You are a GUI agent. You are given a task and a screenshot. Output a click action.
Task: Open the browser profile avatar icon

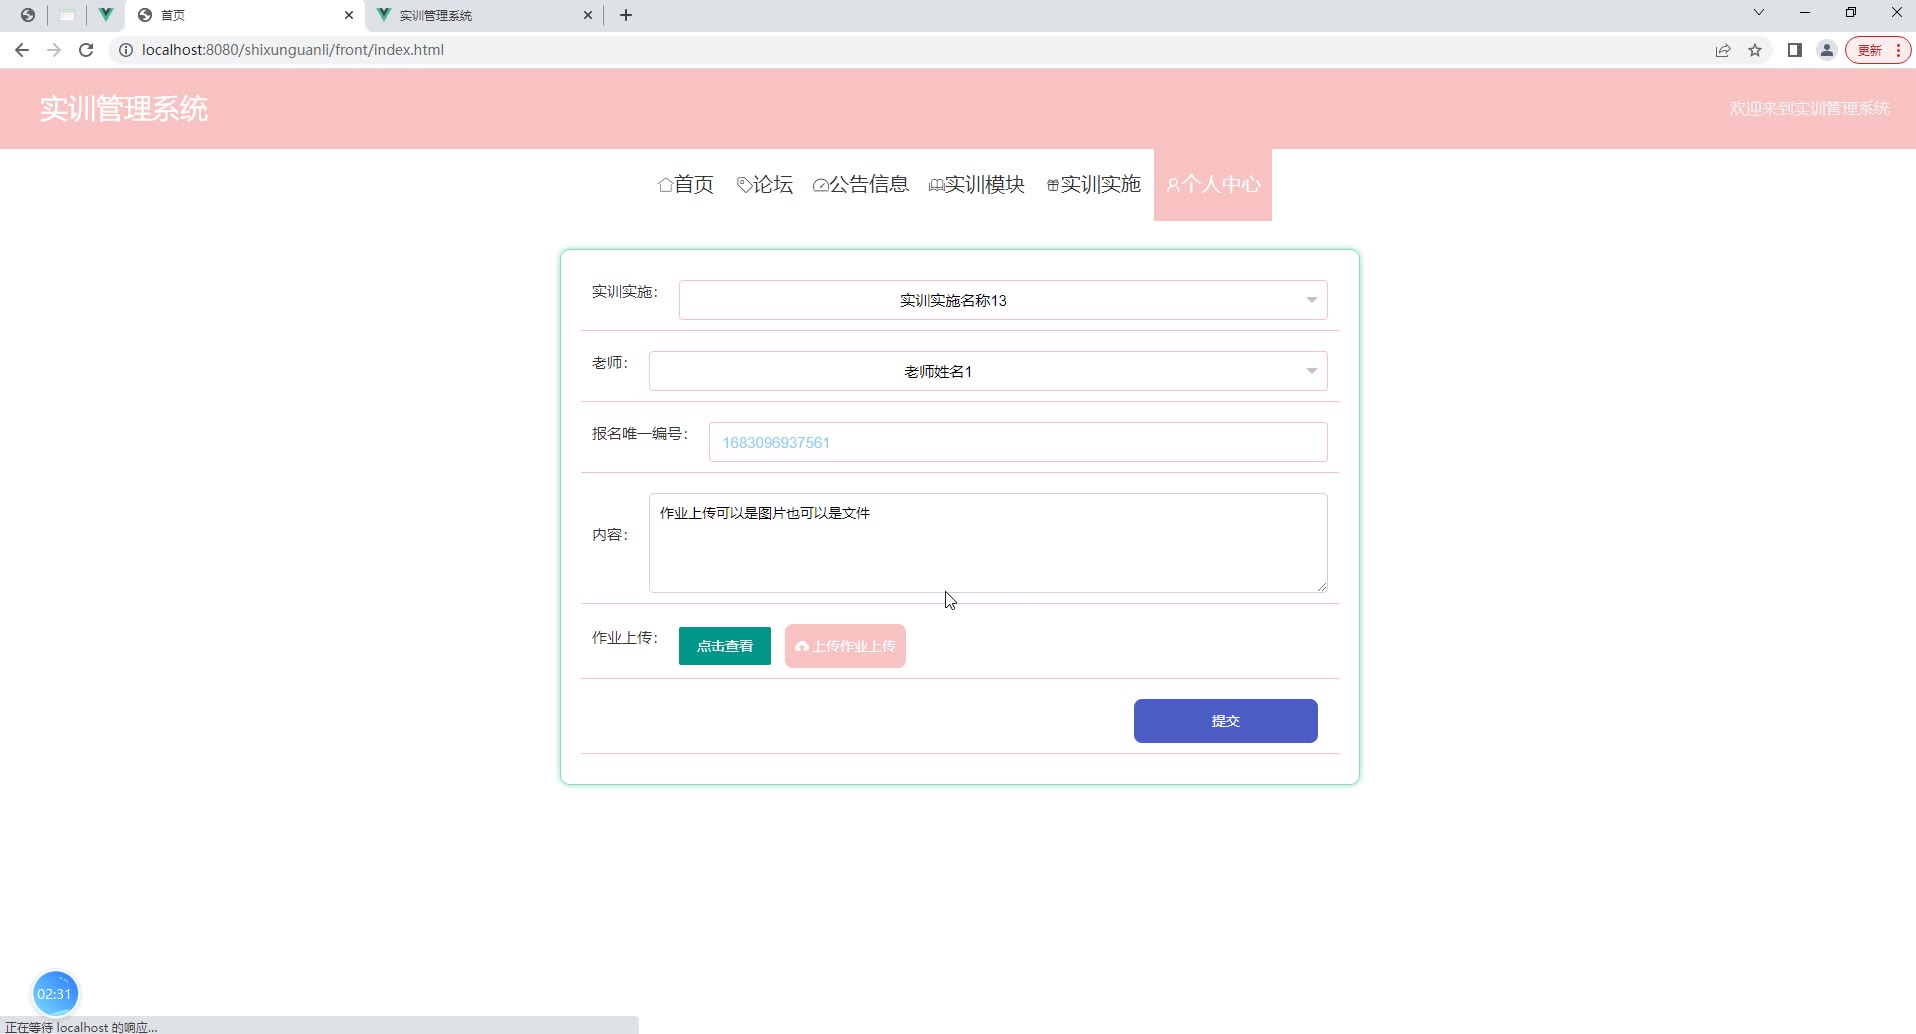point(1826,50)
